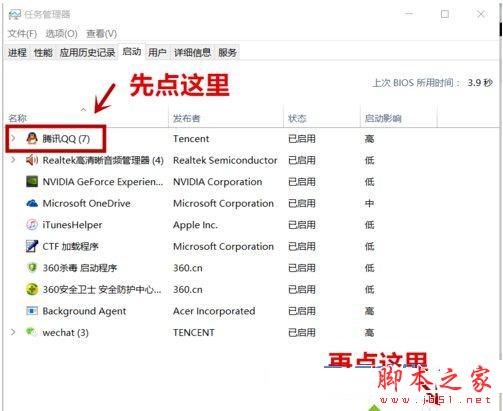The height and width of the screenshot is (411, 503).
Task: Open the 查看(V) menu
Action: click(x=101, y=34)
